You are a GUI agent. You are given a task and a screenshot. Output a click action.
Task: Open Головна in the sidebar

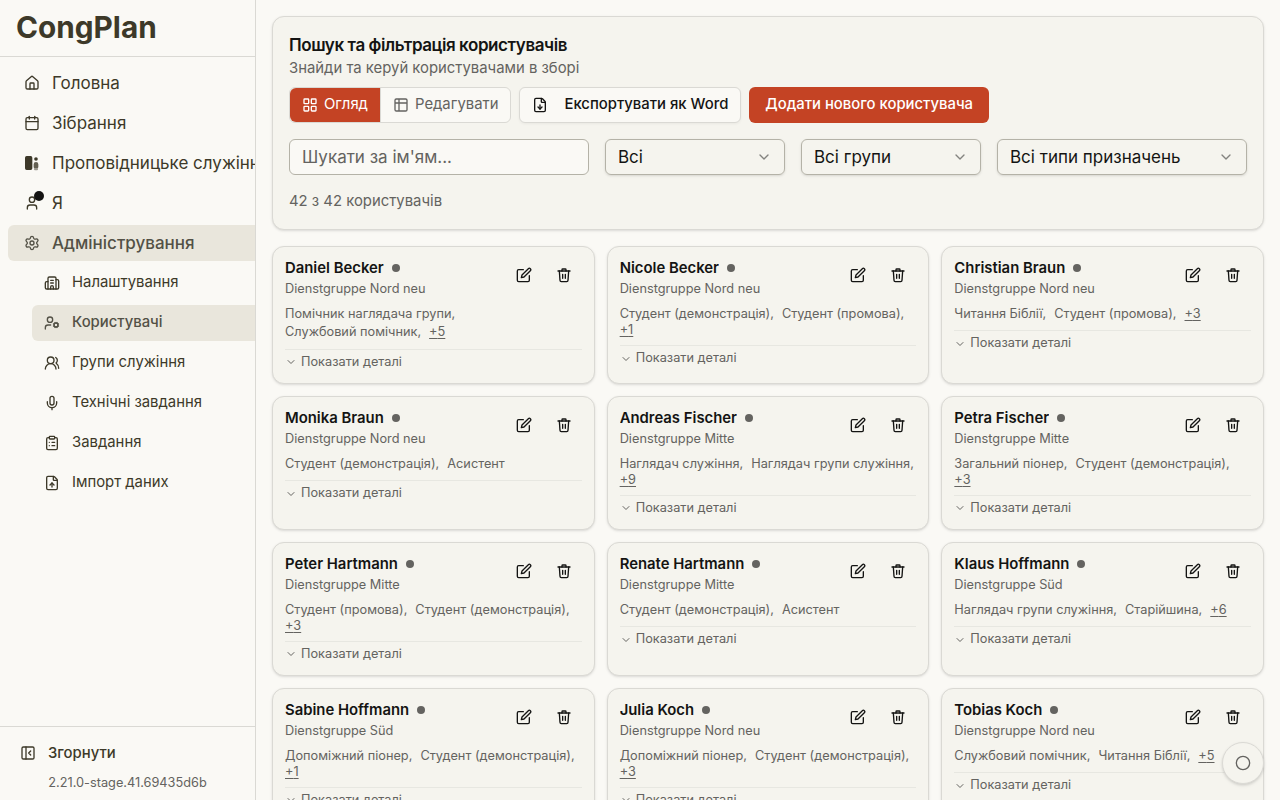coord(131,83)
